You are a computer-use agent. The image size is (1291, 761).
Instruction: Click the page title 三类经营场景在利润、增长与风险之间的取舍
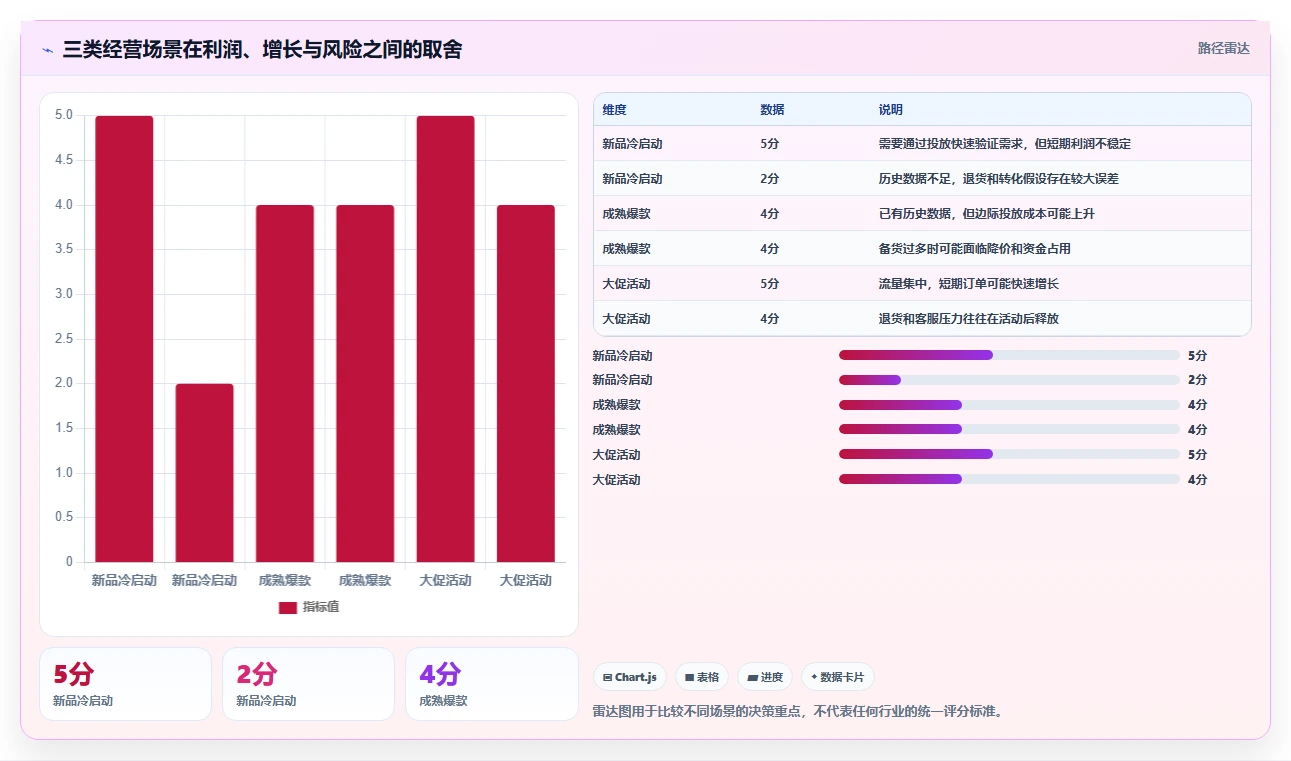coord(262,49)
